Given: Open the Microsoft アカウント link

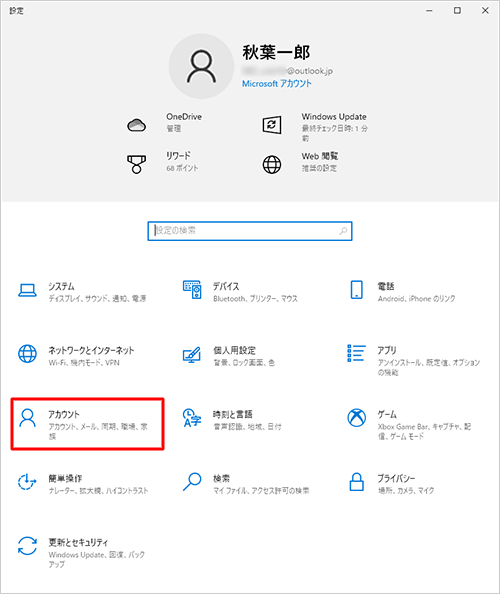Looking at the screenshot, I should click(277, 84).
